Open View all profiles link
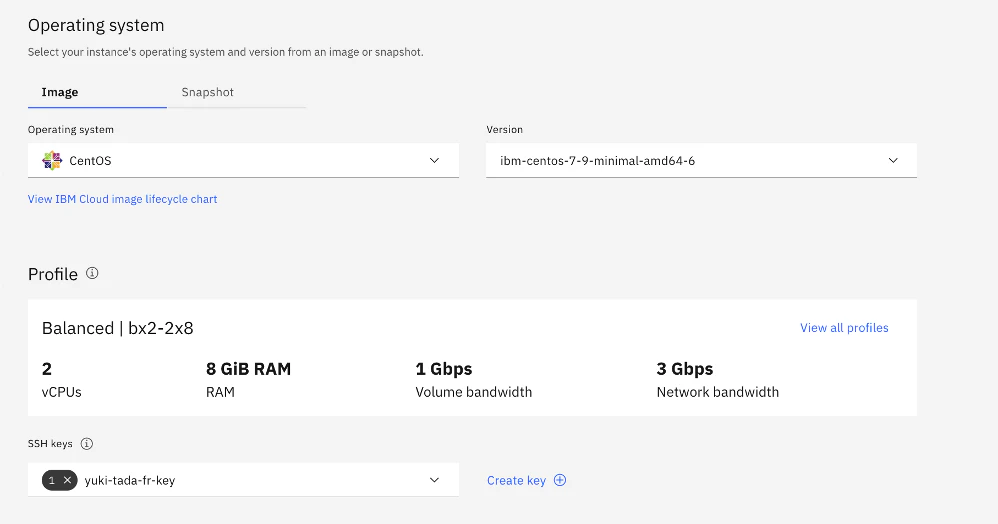The height and width of the screenshot is (524, 998). tap(844, 328)
